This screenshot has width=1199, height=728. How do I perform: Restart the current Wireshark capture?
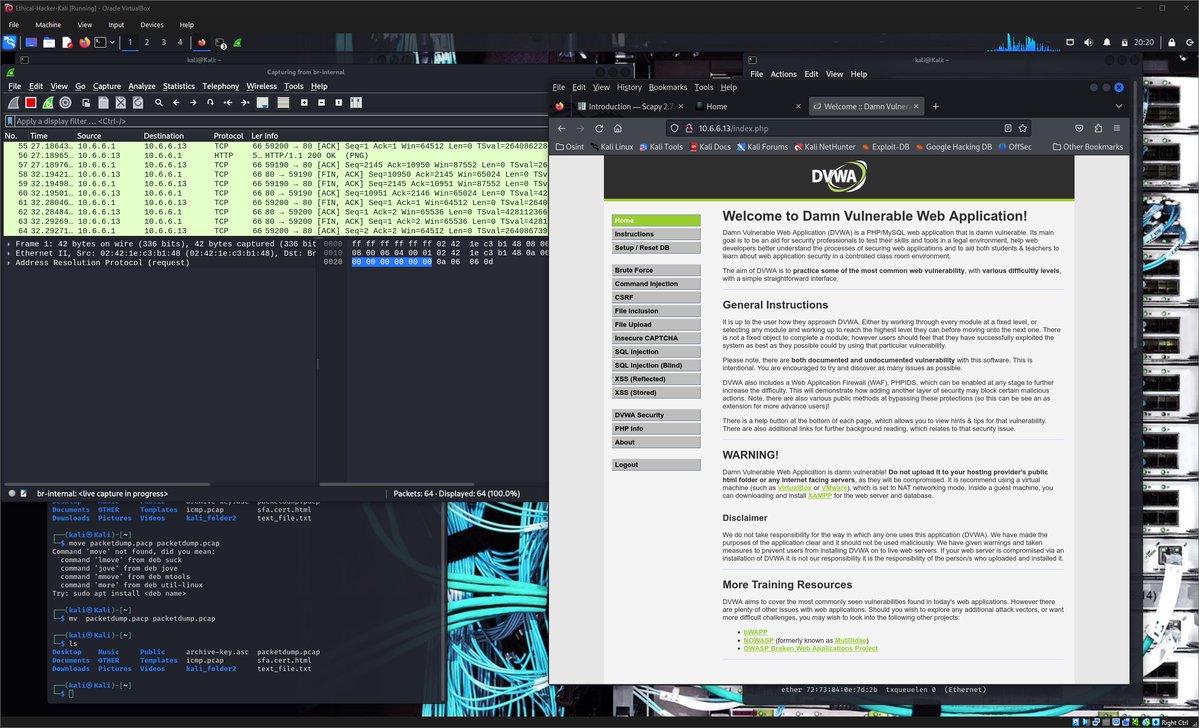coord(48,102)
